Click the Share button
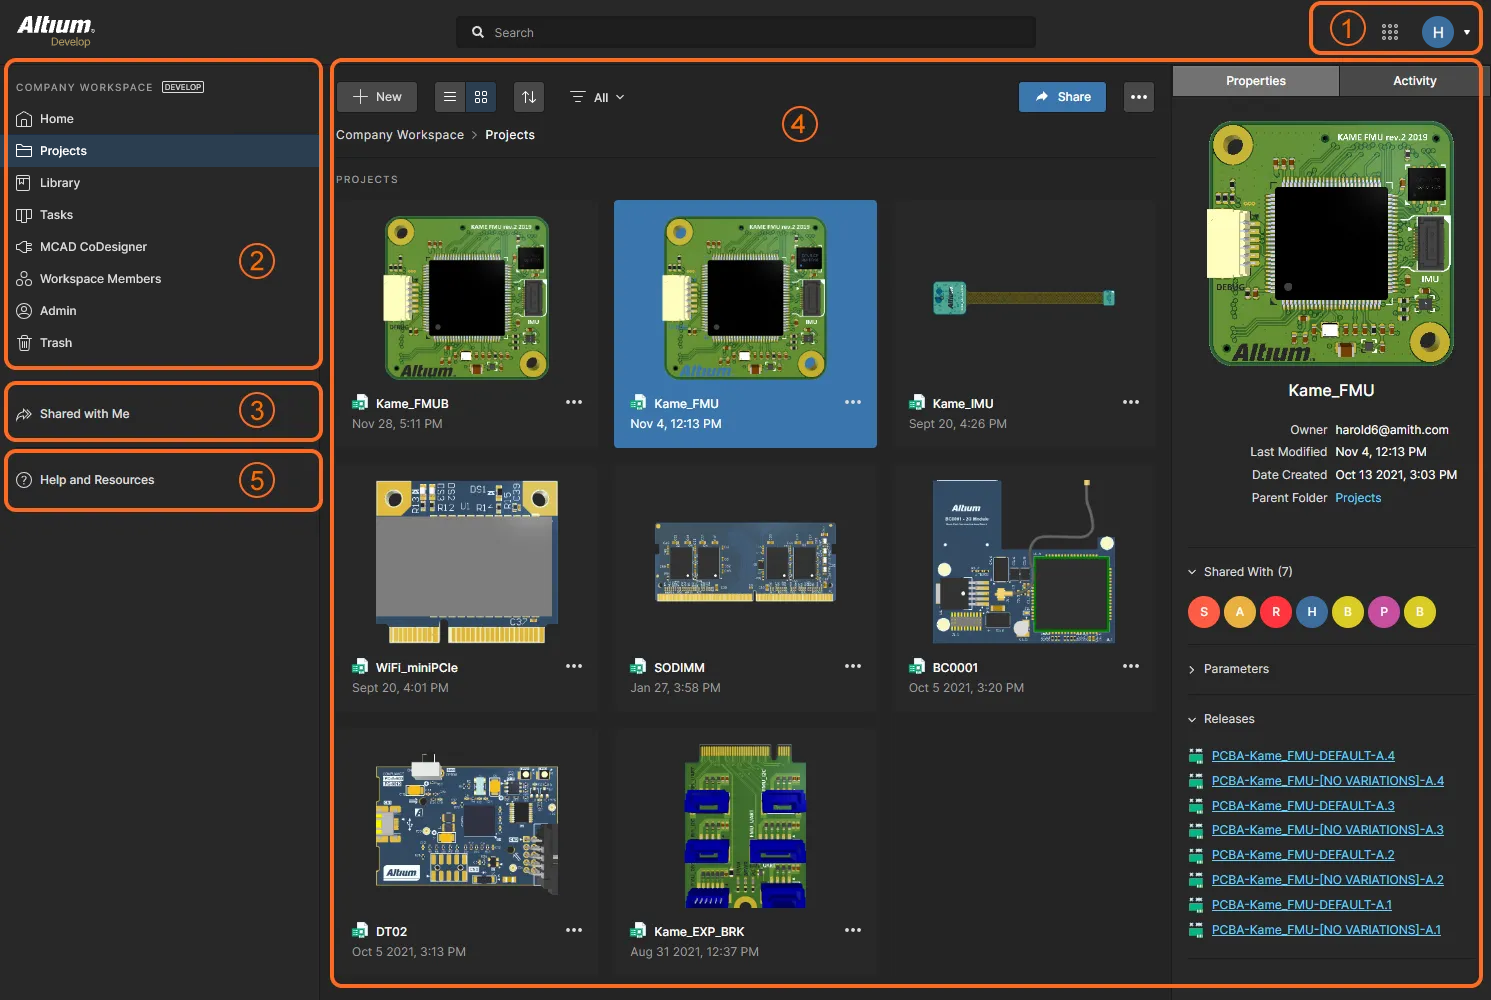 (1062, 97)
